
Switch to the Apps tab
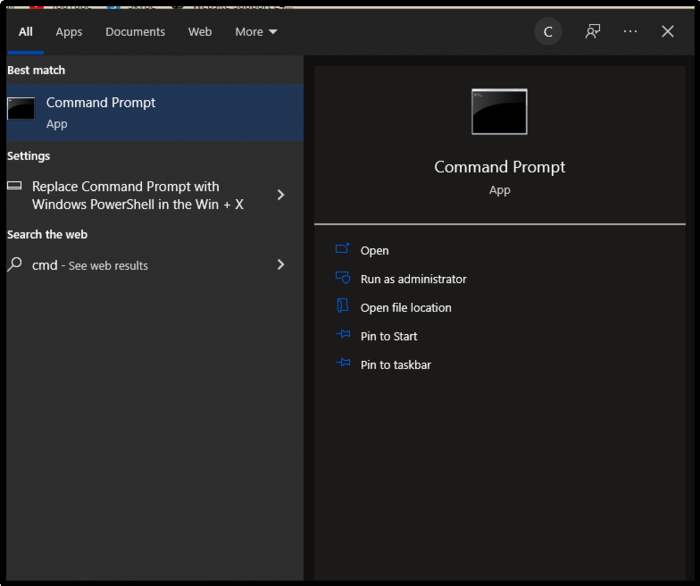[69, 32]
